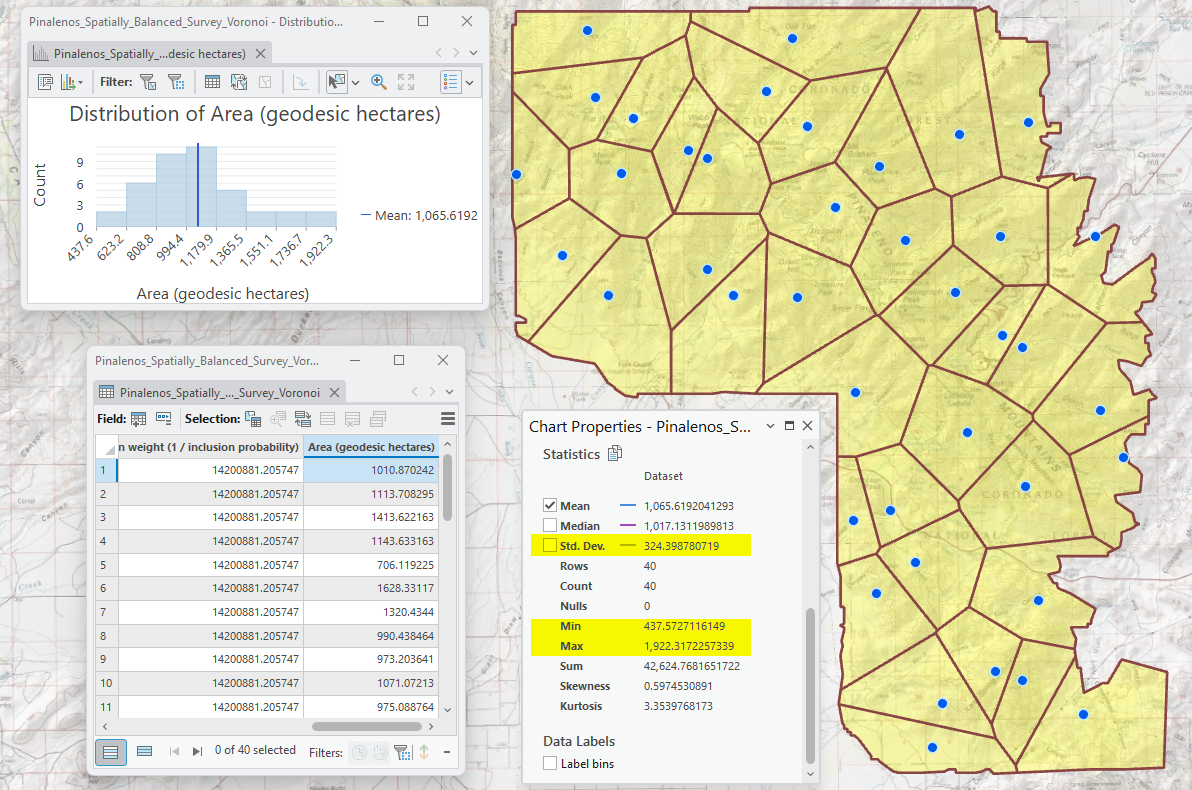
Task: Open the chart Export dropdown arrow
Action: pyautogui.click(x=80, y=82)
